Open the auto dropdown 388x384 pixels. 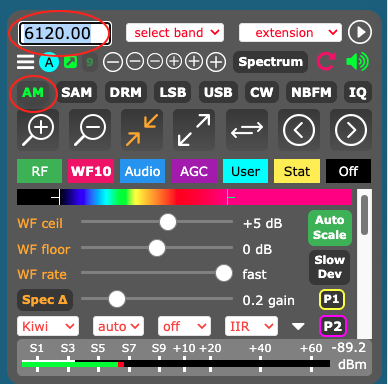point(118,326)
